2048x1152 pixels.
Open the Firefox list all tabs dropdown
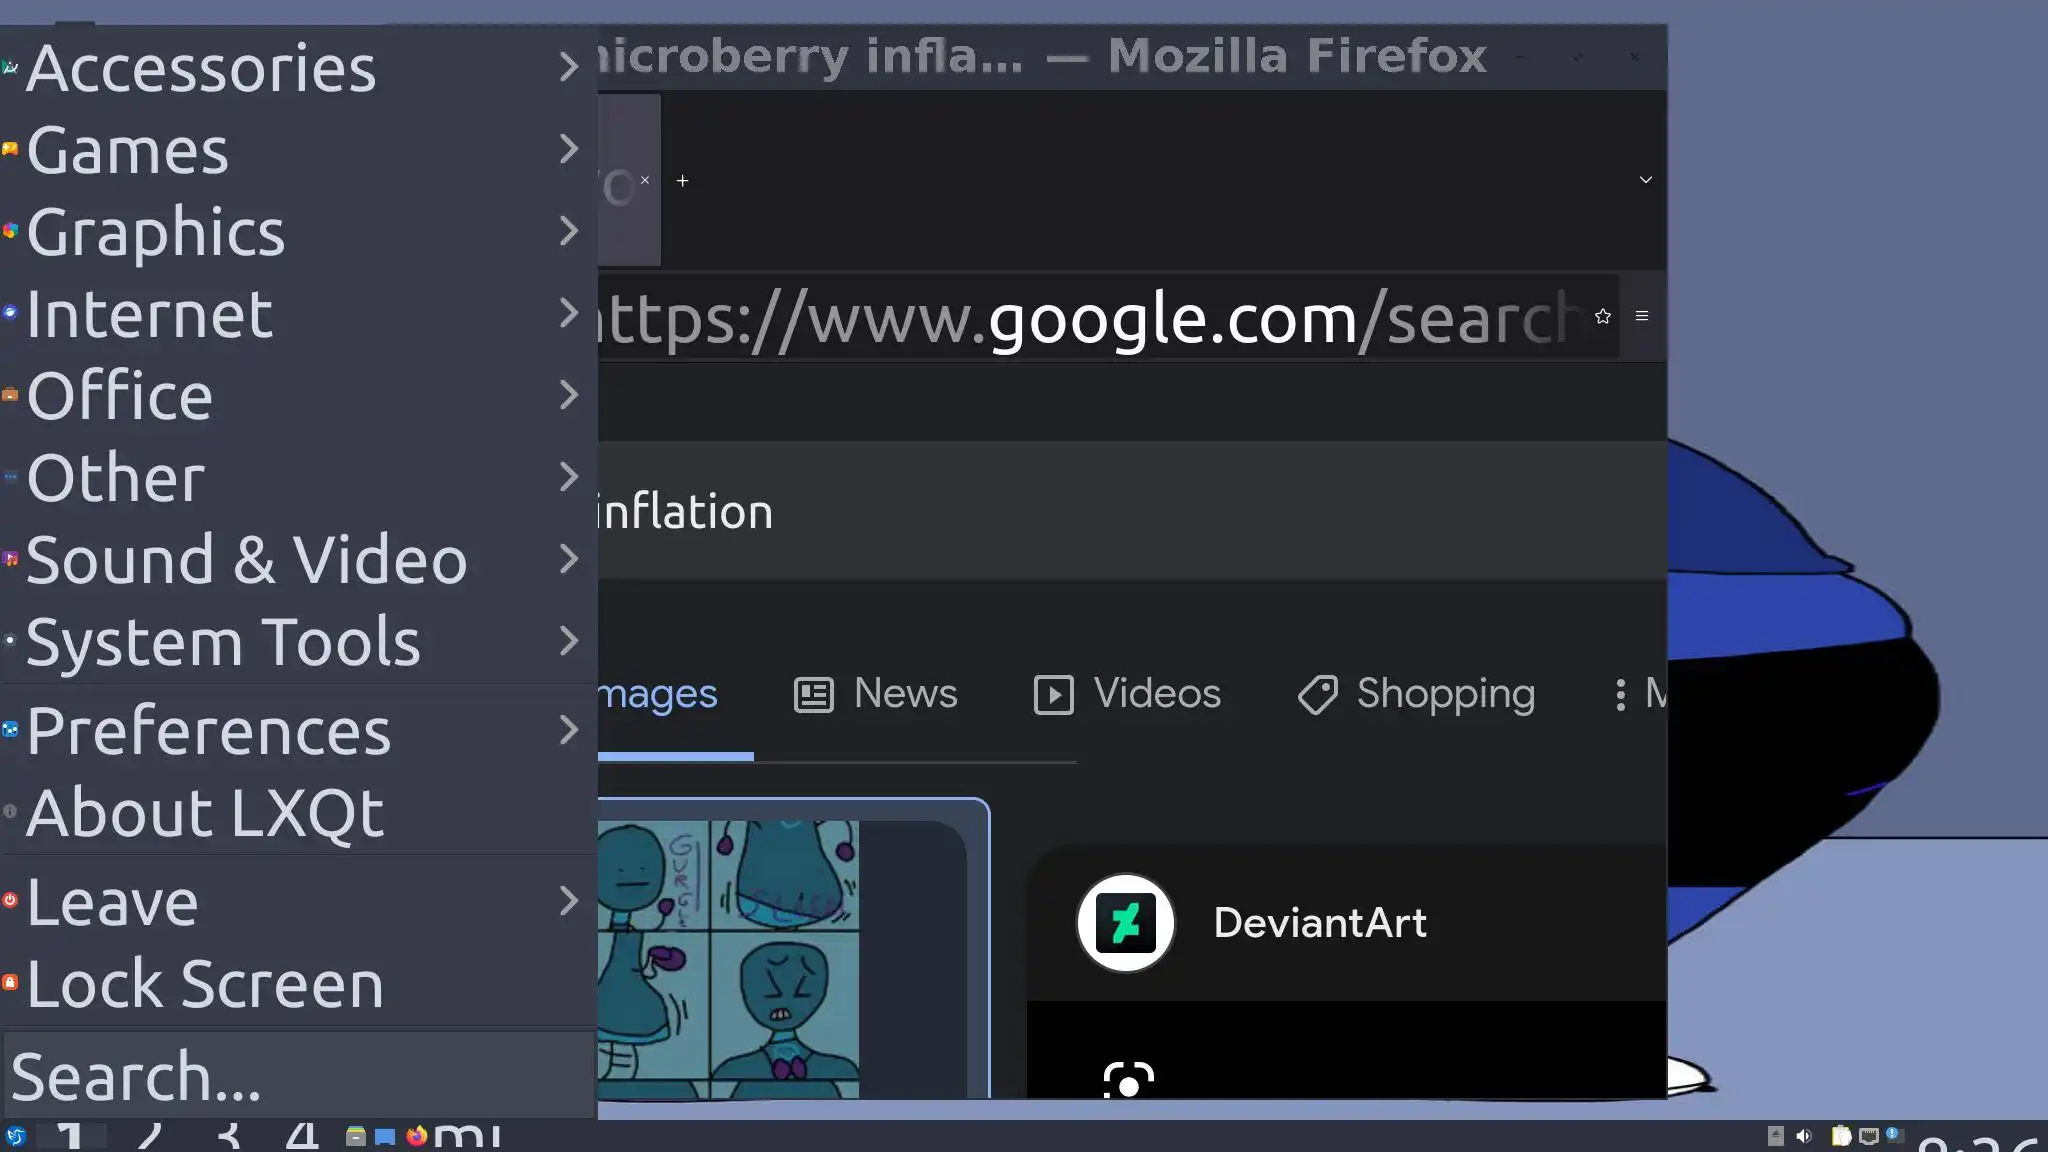click(1645, 180)
